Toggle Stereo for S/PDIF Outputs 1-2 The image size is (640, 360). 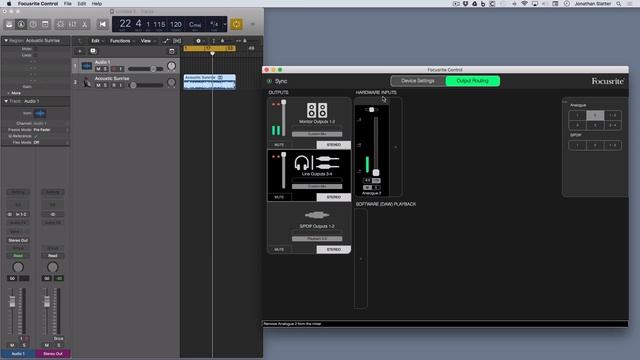[333, 249]
